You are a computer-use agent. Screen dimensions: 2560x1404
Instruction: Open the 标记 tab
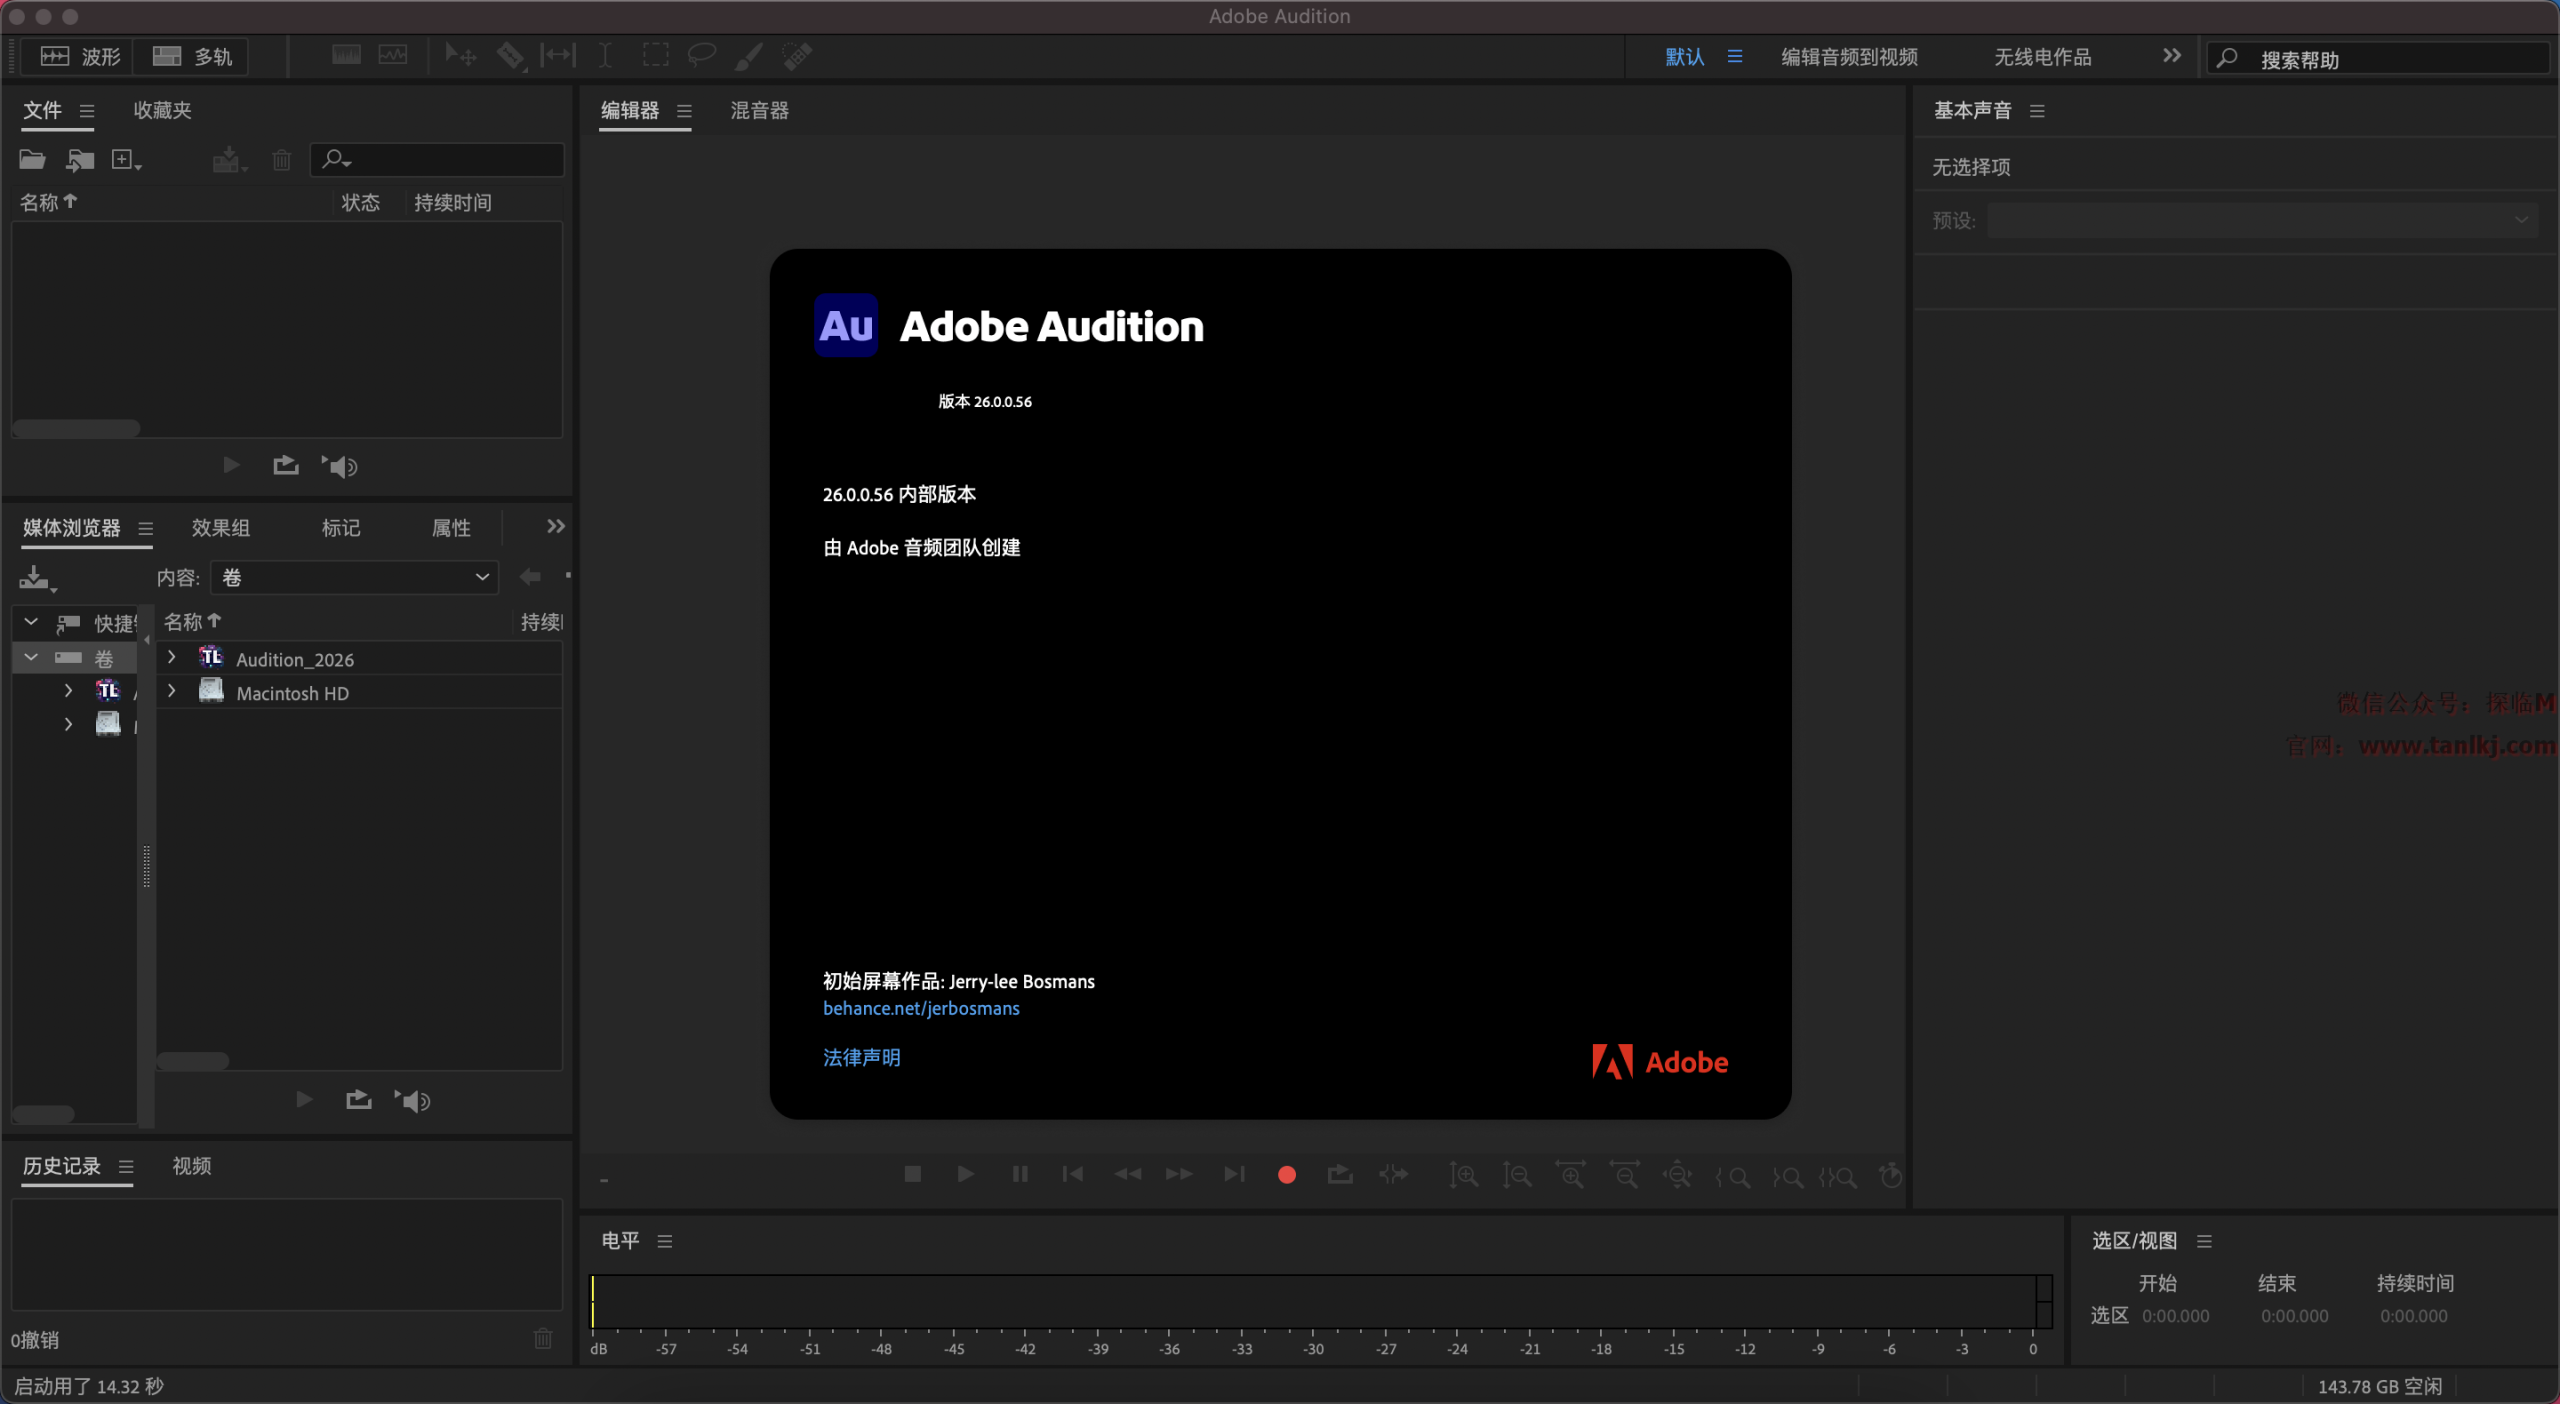[x=341, y=527]
